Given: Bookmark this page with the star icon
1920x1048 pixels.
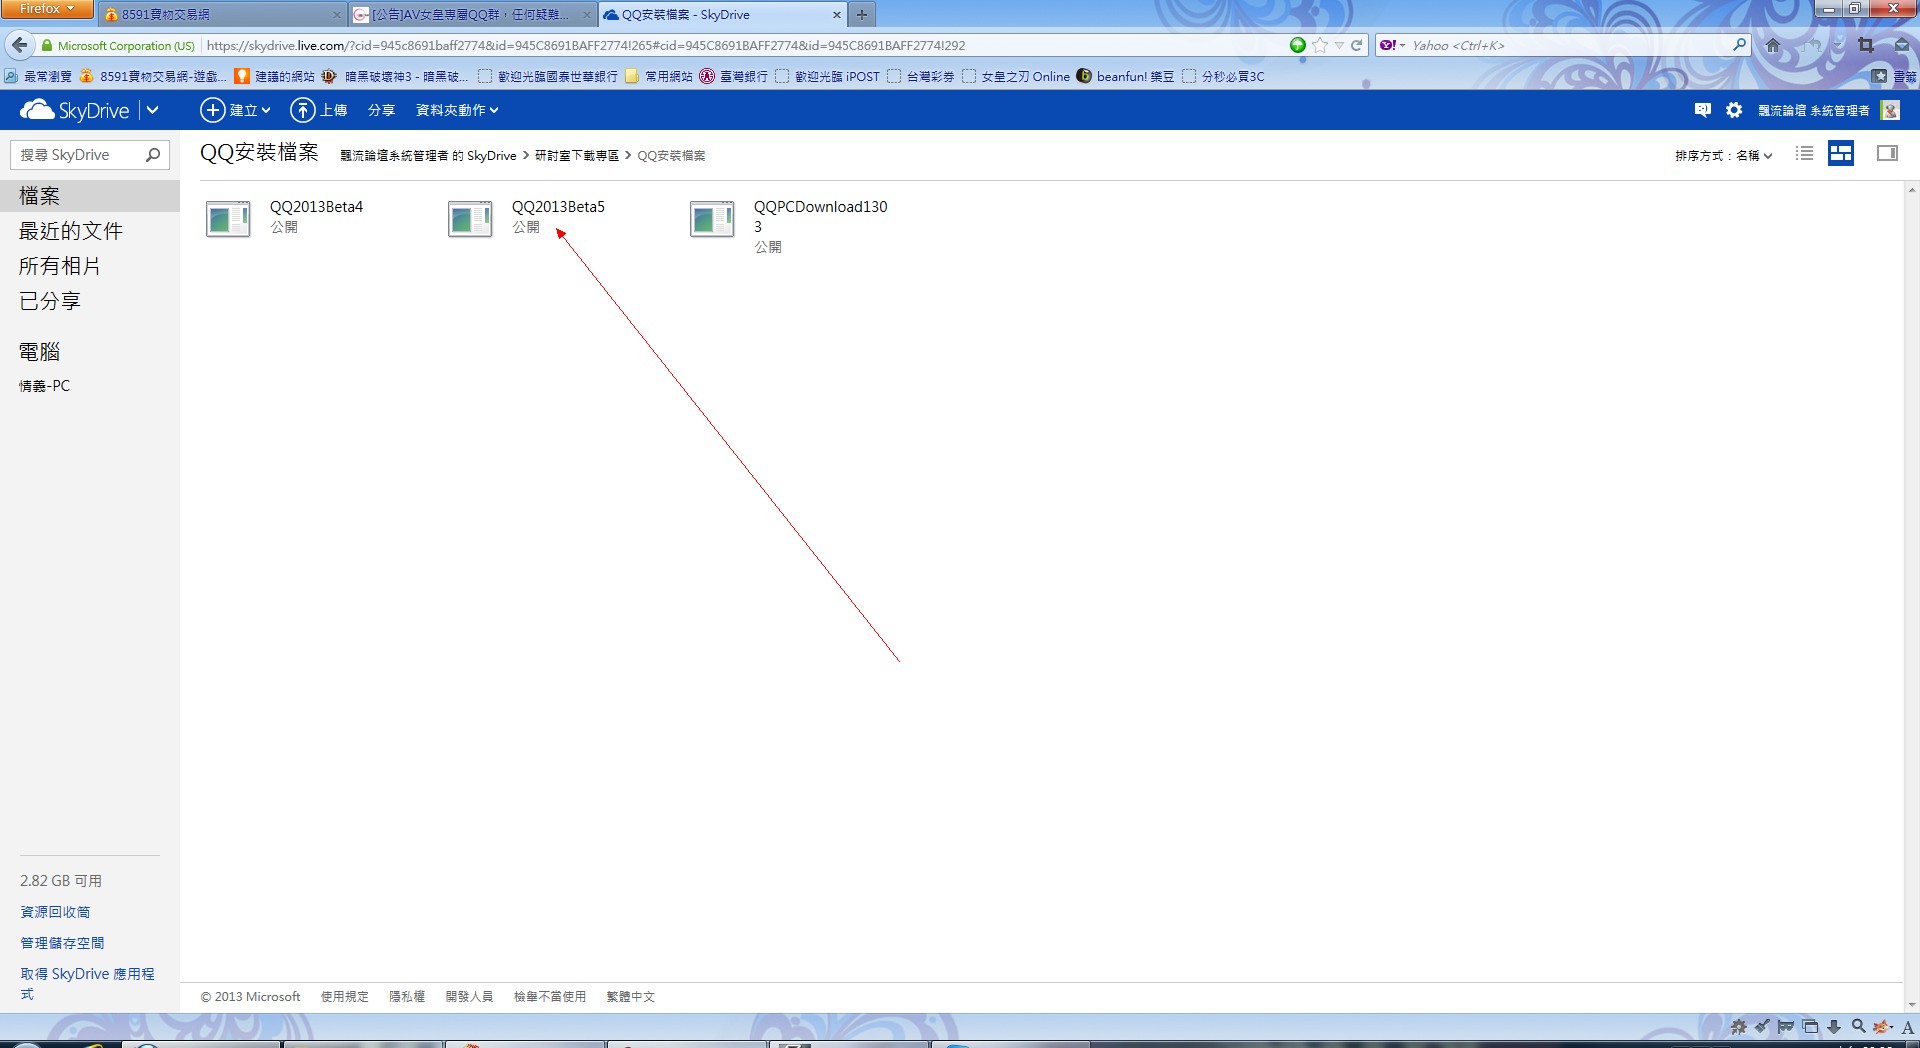Looking at the screenshot, I should (x=1320, y=45).
